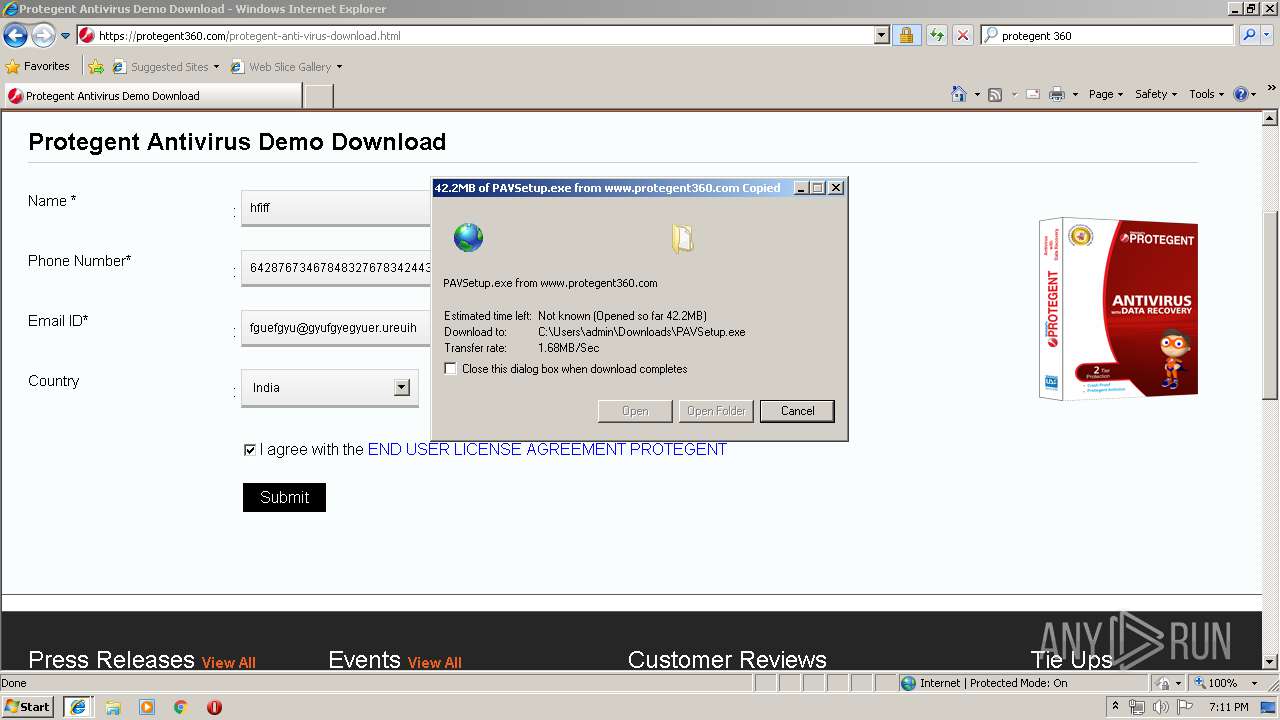Image resolution: width=1280 pixels, height=720 pixels.
Task: Click the globe icon in download dialog
Action: pos(468,238)
